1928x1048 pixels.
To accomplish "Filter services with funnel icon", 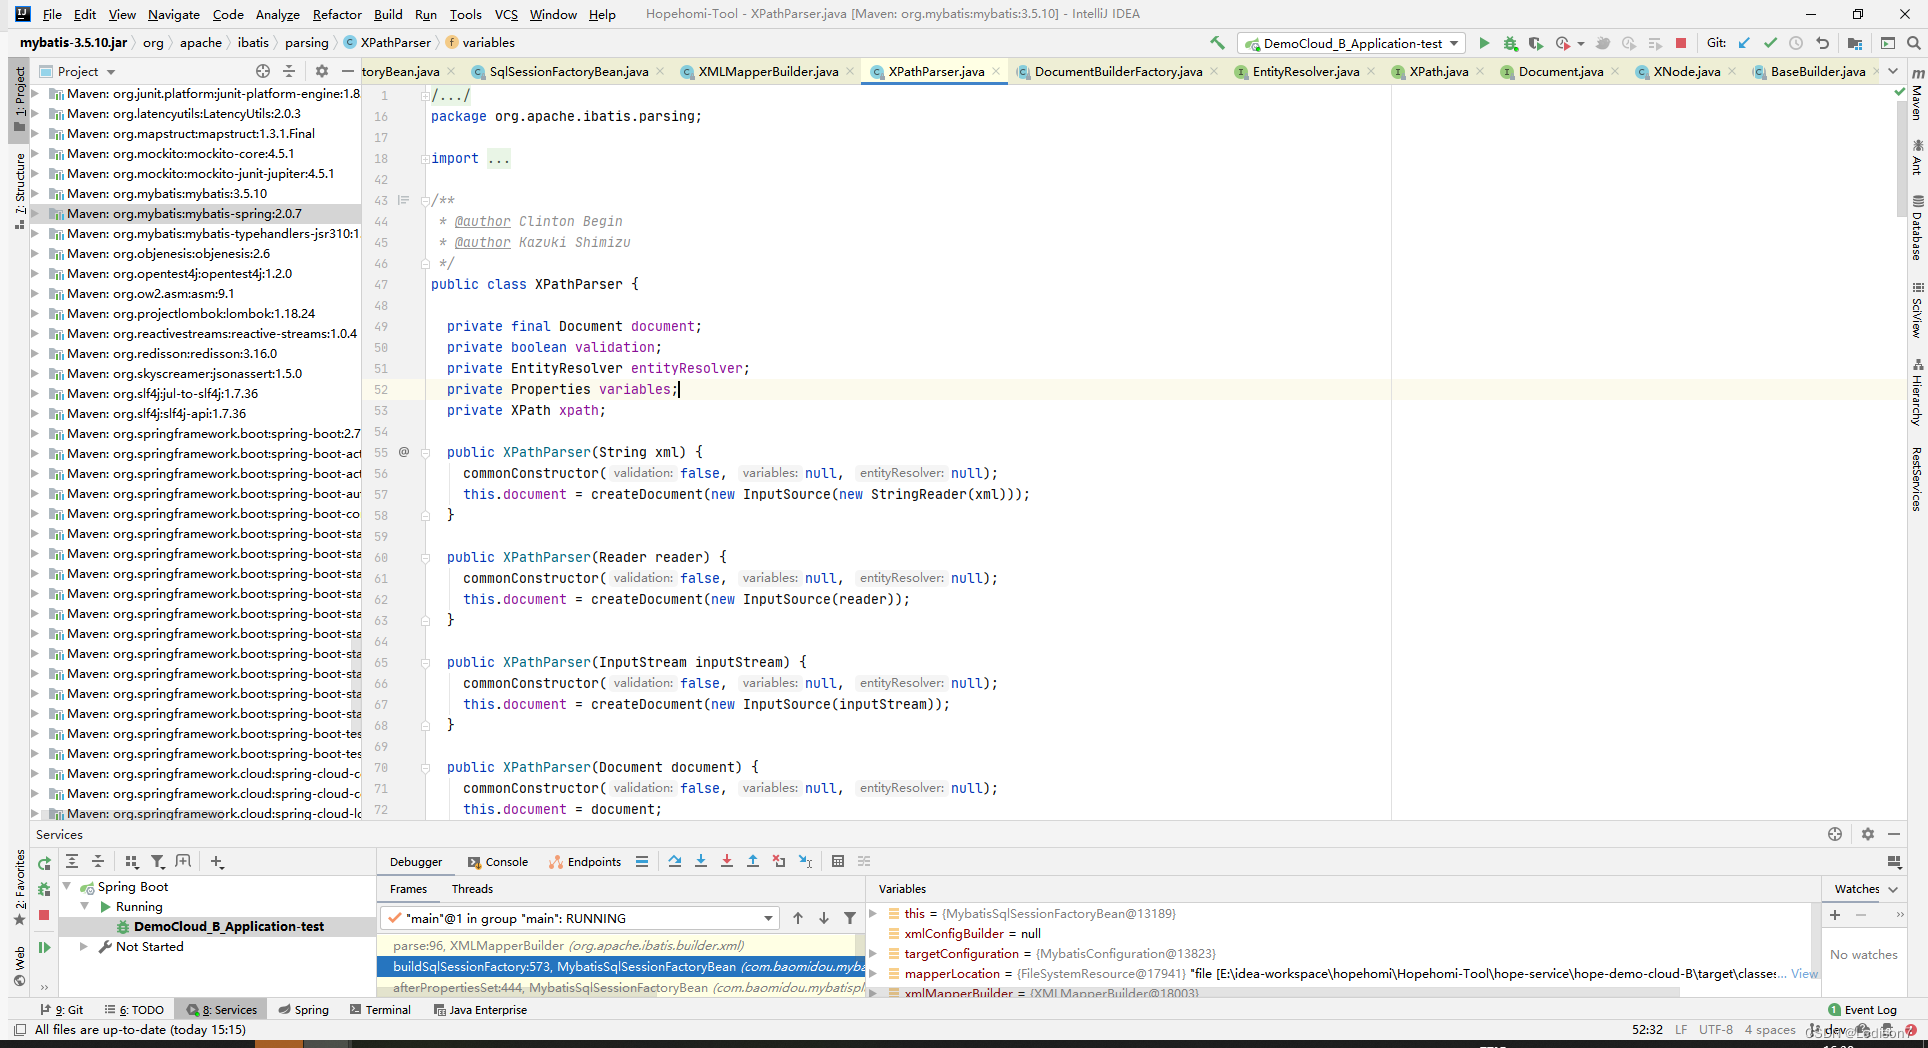I will [157, 861].
